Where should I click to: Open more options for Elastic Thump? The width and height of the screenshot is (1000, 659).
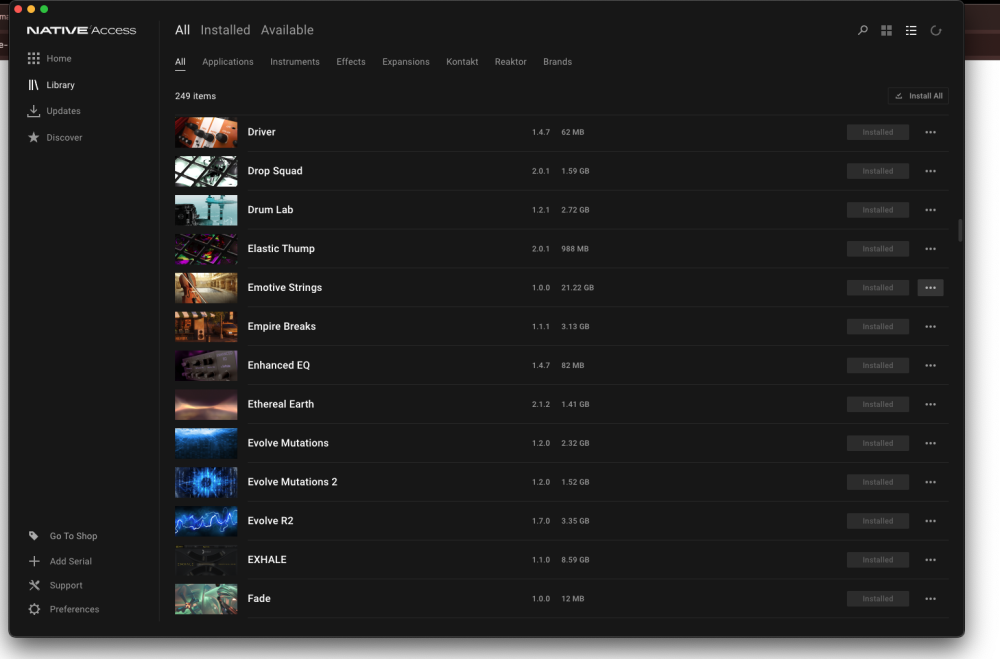click(x=930, y=249)
